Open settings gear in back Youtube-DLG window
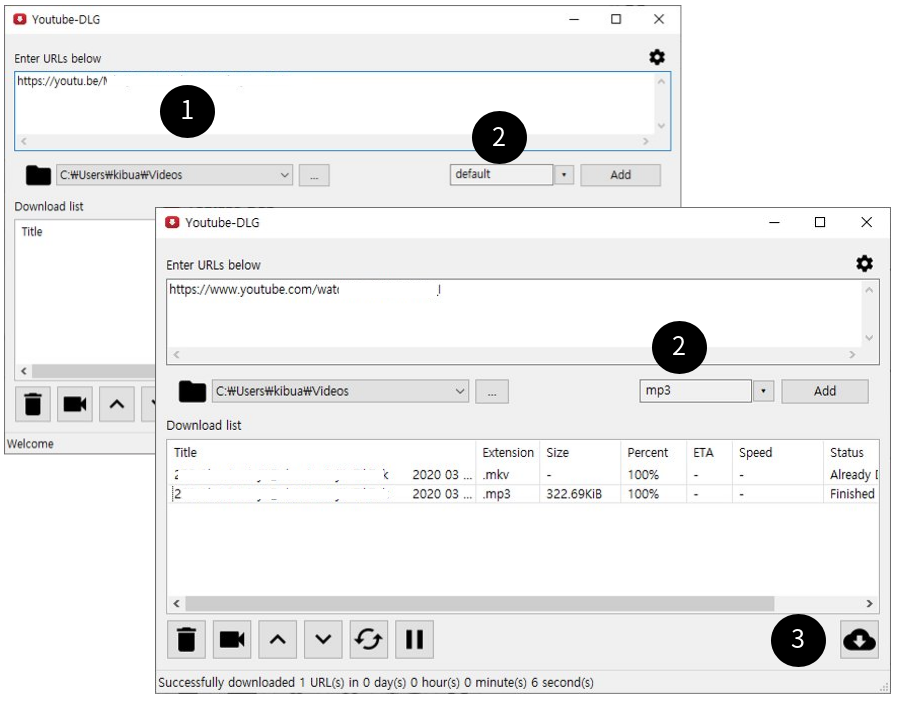This screenshot has height=704, width=898. (657, 57)
